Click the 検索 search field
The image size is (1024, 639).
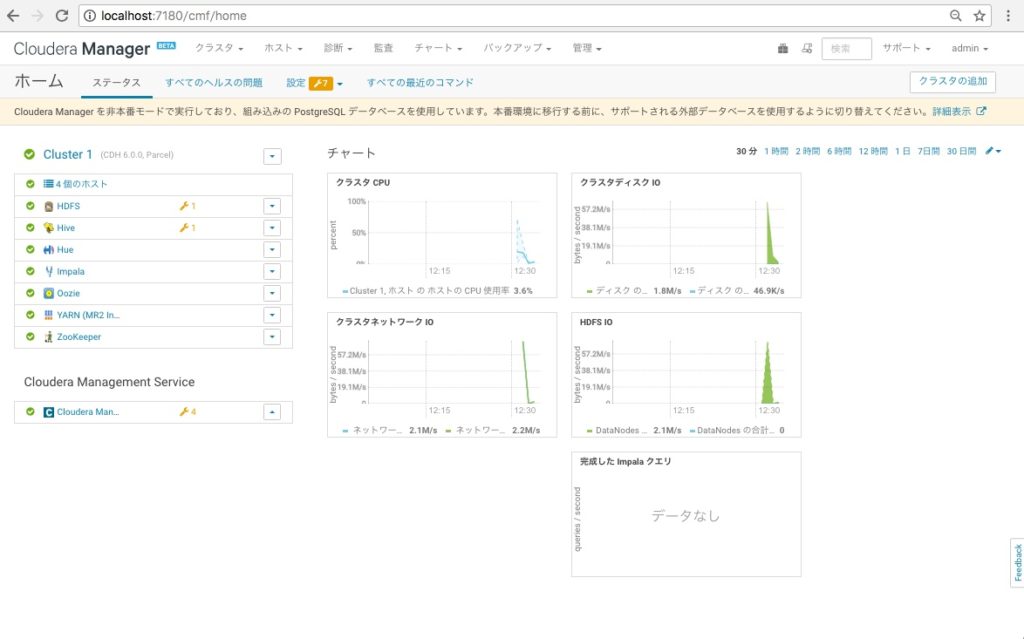click(x=846, y=49)
